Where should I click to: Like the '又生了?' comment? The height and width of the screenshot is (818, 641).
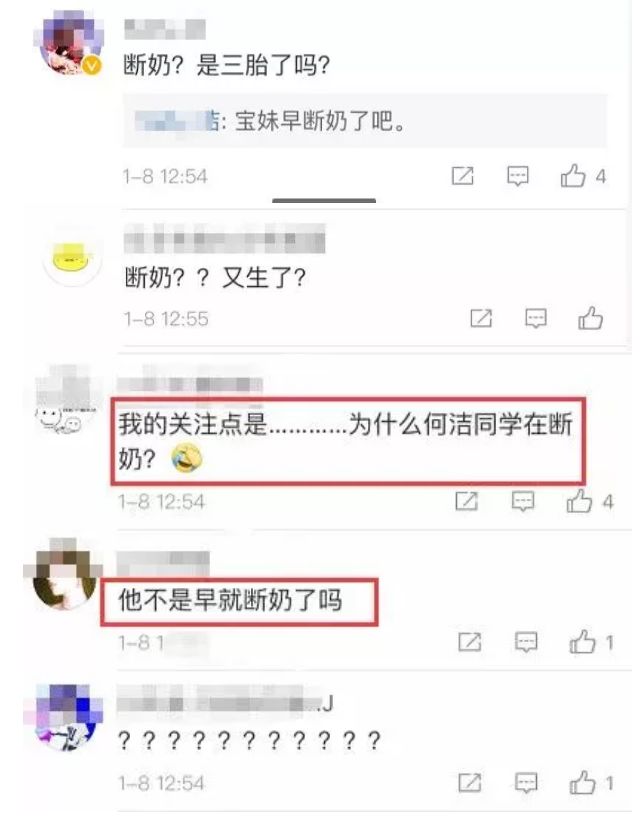[590, 318]
